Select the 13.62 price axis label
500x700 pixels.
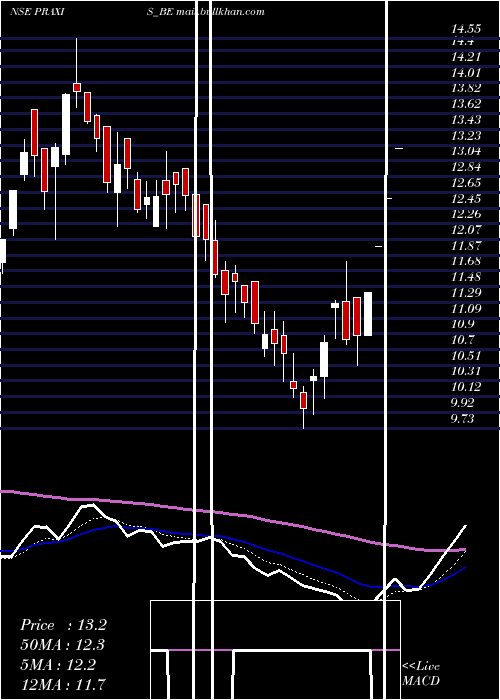466,104
